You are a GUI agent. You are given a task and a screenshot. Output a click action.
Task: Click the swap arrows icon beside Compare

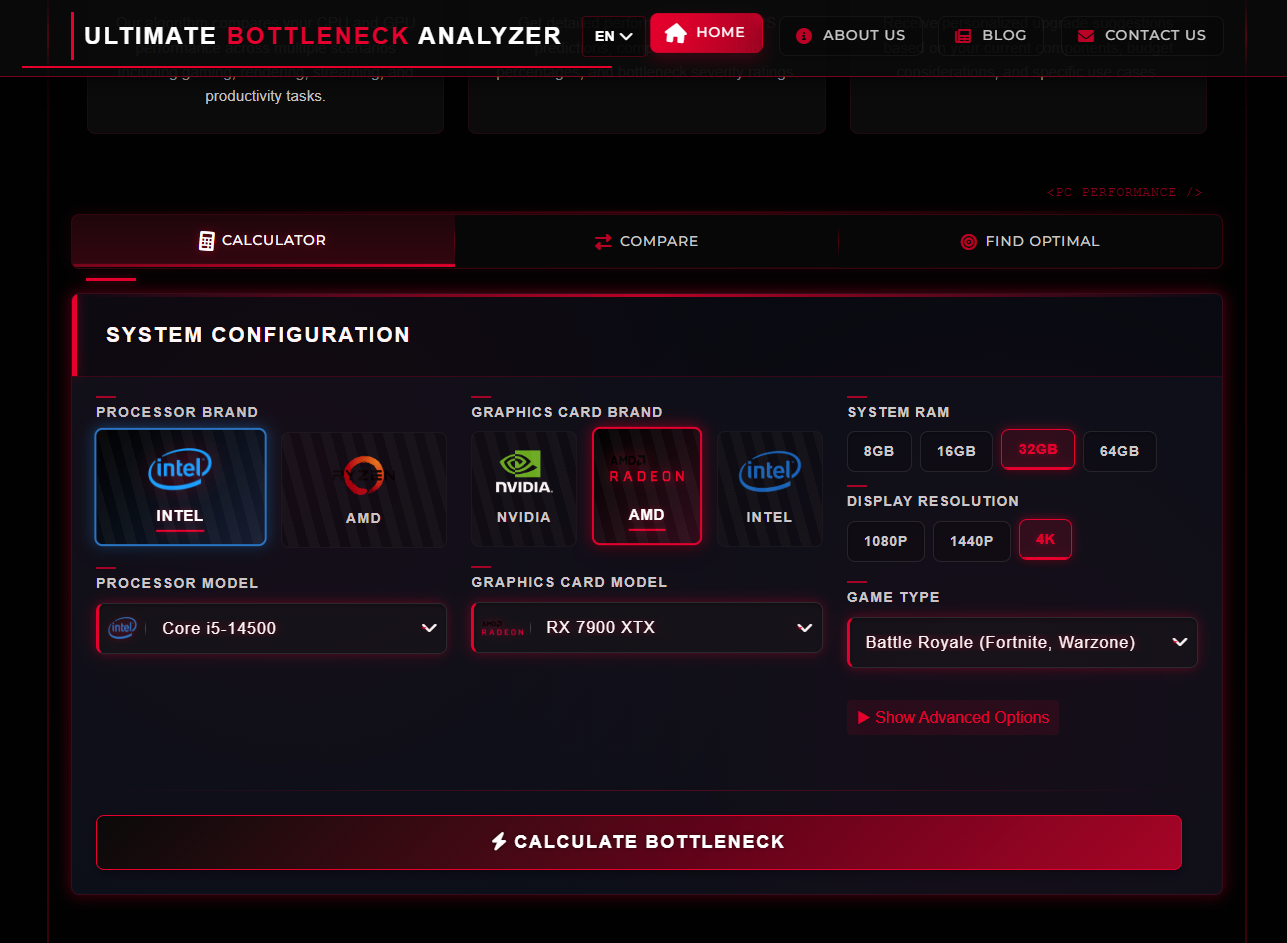tap(603, 242)
